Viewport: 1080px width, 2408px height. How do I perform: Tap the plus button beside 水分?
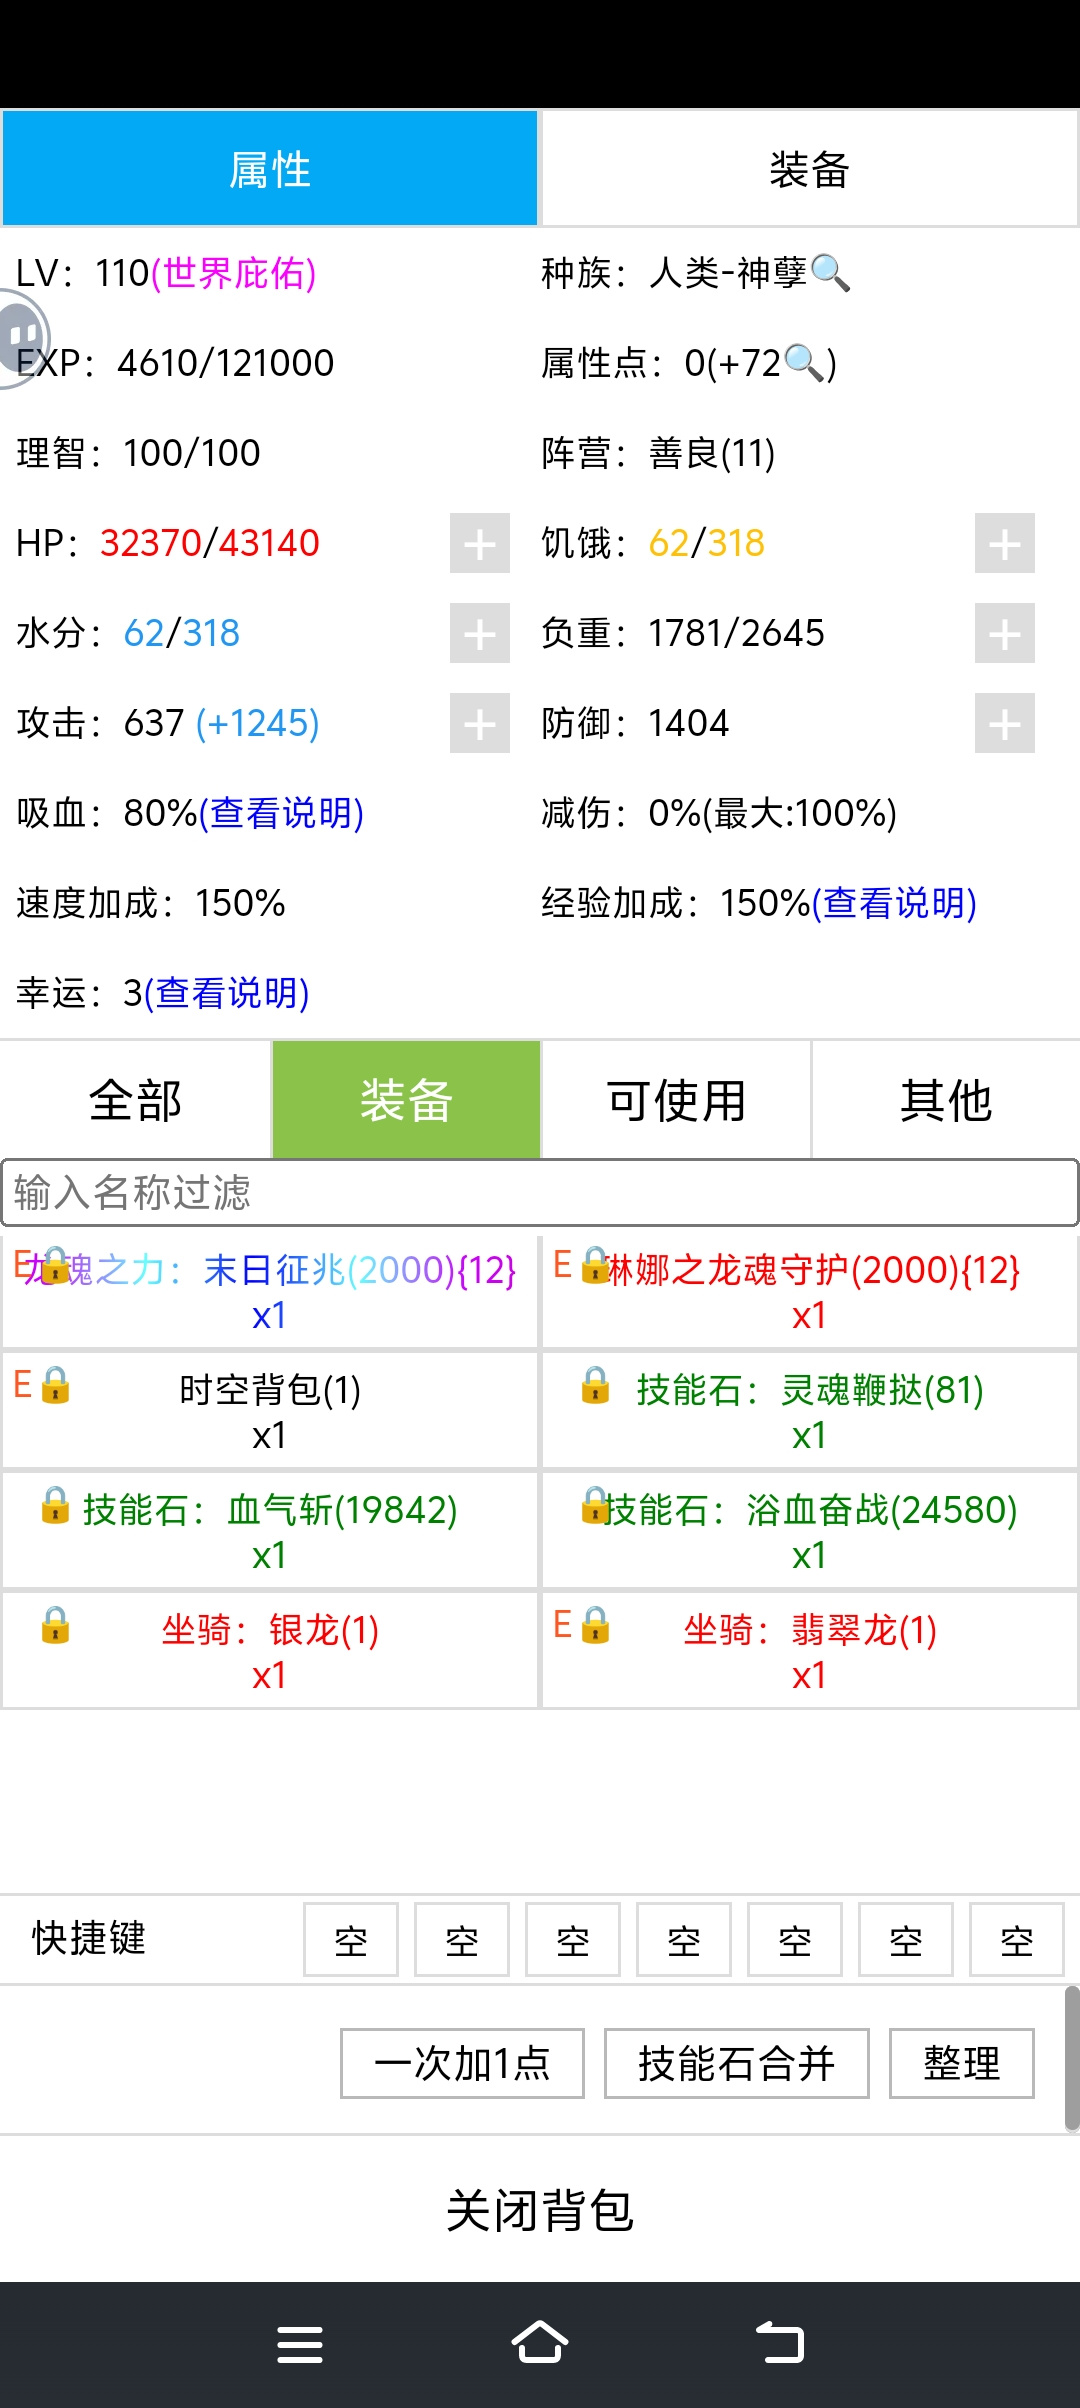point(480,633)
